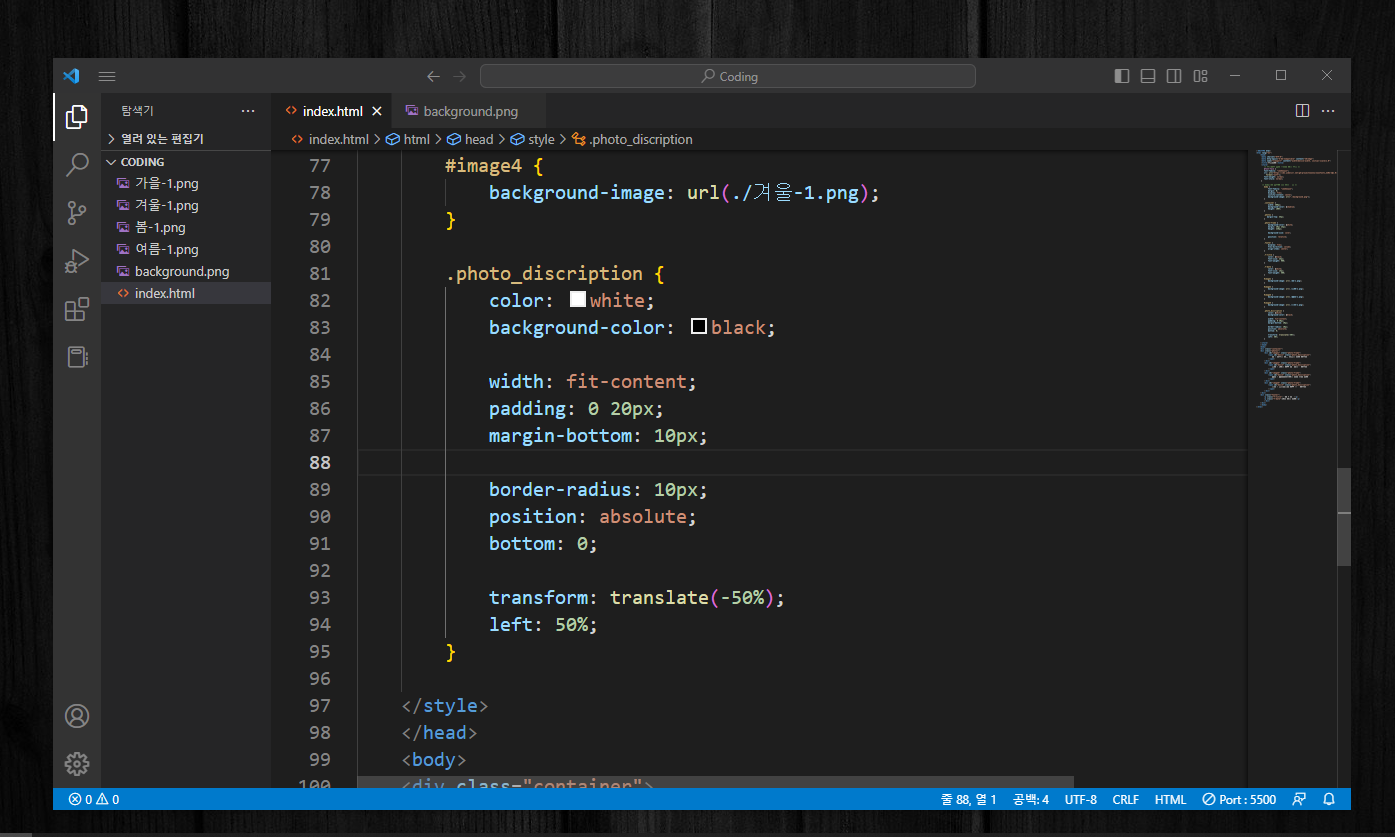Collapse the CODING folder section
The width and height of the screenshot is (1395, 837).
tap(186, 161)
